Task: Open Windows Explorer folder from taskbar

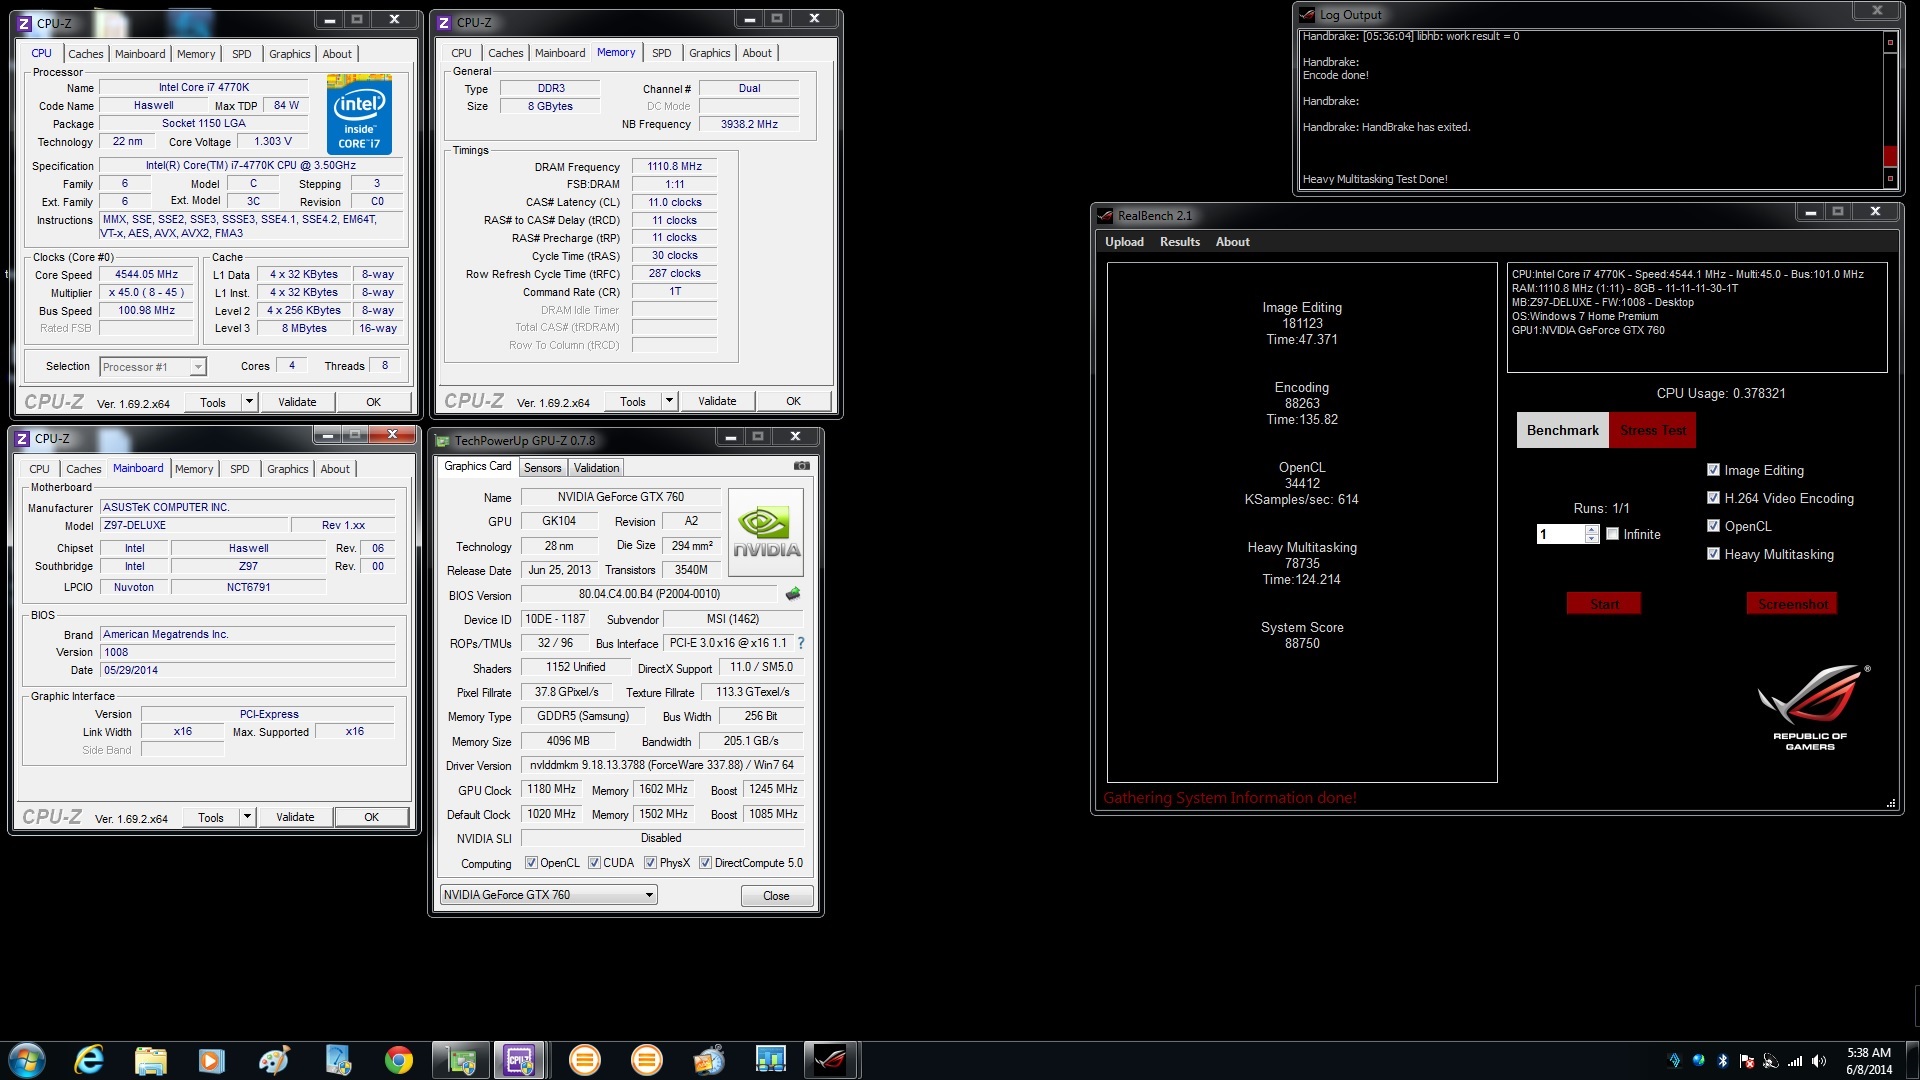Action: point(151,1060)
